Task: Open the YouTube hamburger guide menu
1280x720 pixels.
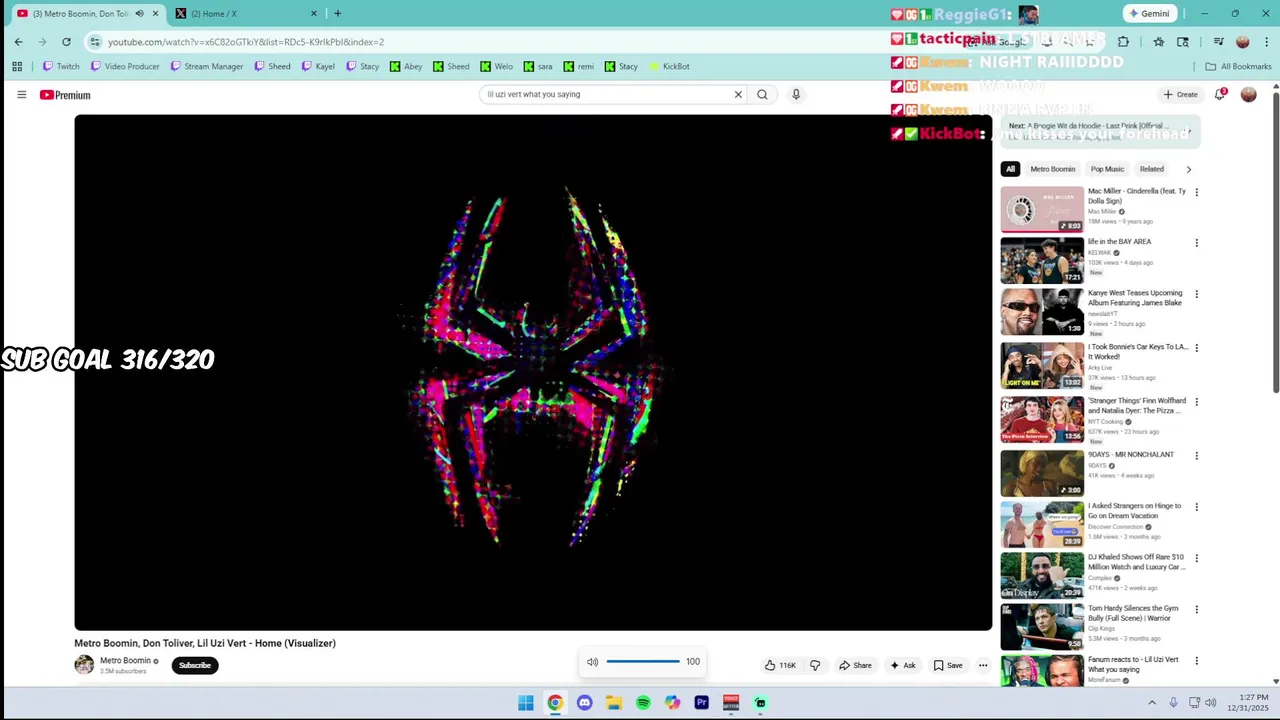Action: click(21, 94)
